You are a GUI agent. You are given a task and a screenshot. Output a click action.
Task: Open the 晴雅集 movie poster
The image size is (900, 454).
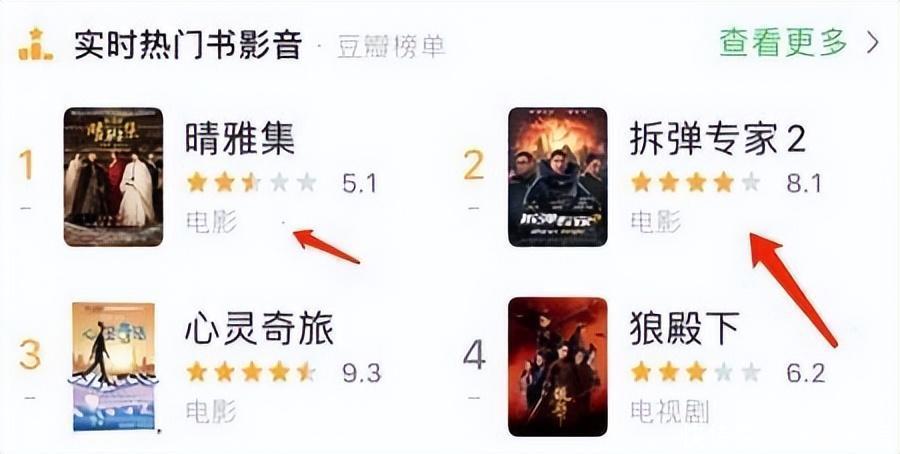(113, 177)
